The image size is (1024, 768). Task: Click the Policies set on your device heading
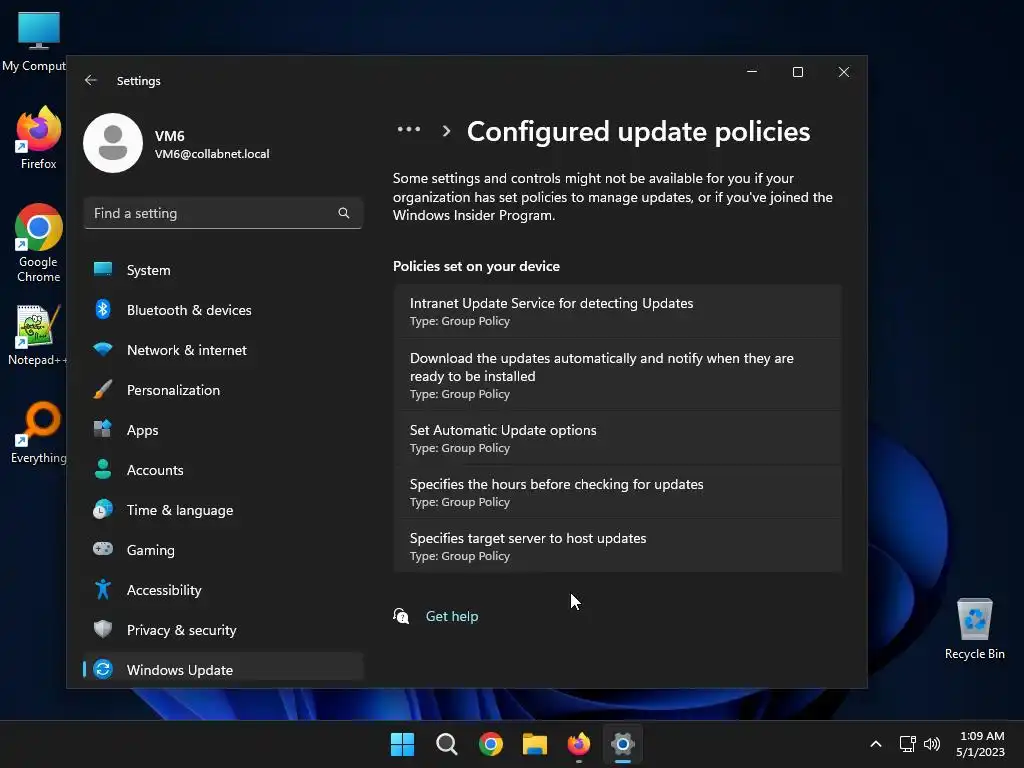476,266
